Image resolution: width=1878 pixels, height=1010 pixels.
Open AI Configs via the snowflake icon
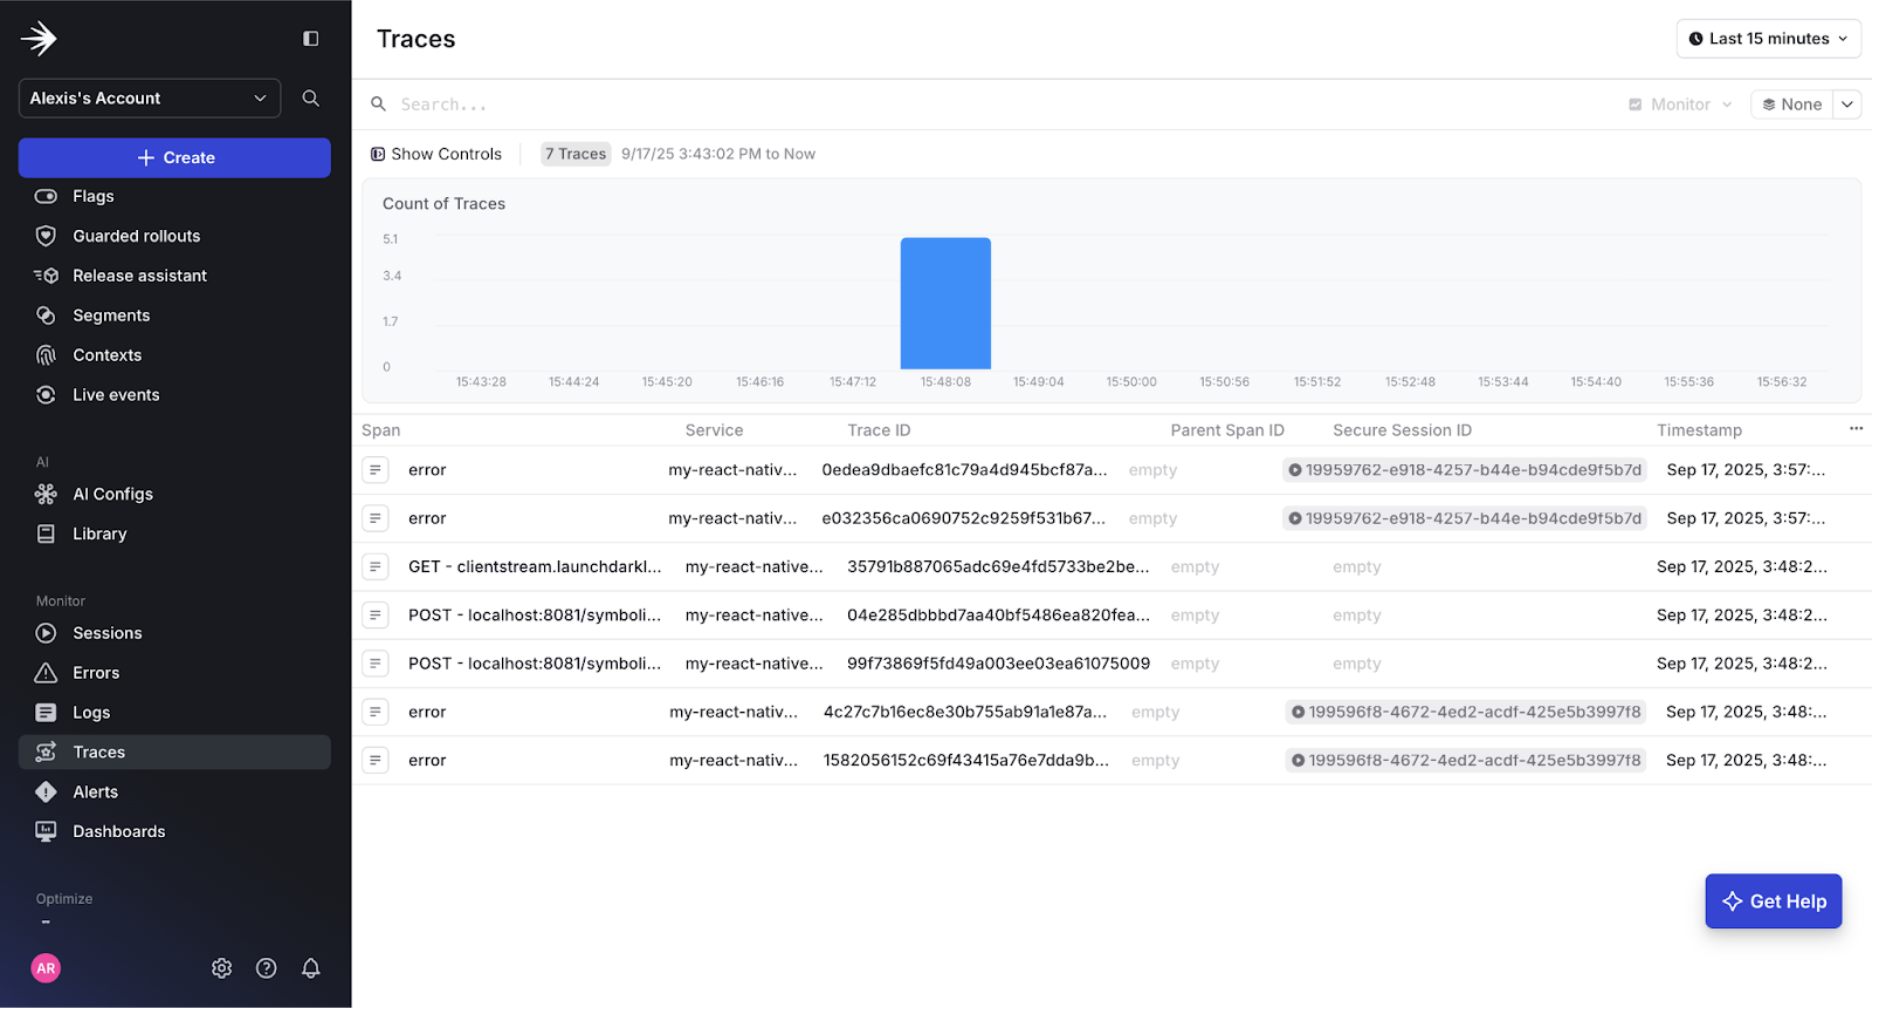(x=46, y=493)
